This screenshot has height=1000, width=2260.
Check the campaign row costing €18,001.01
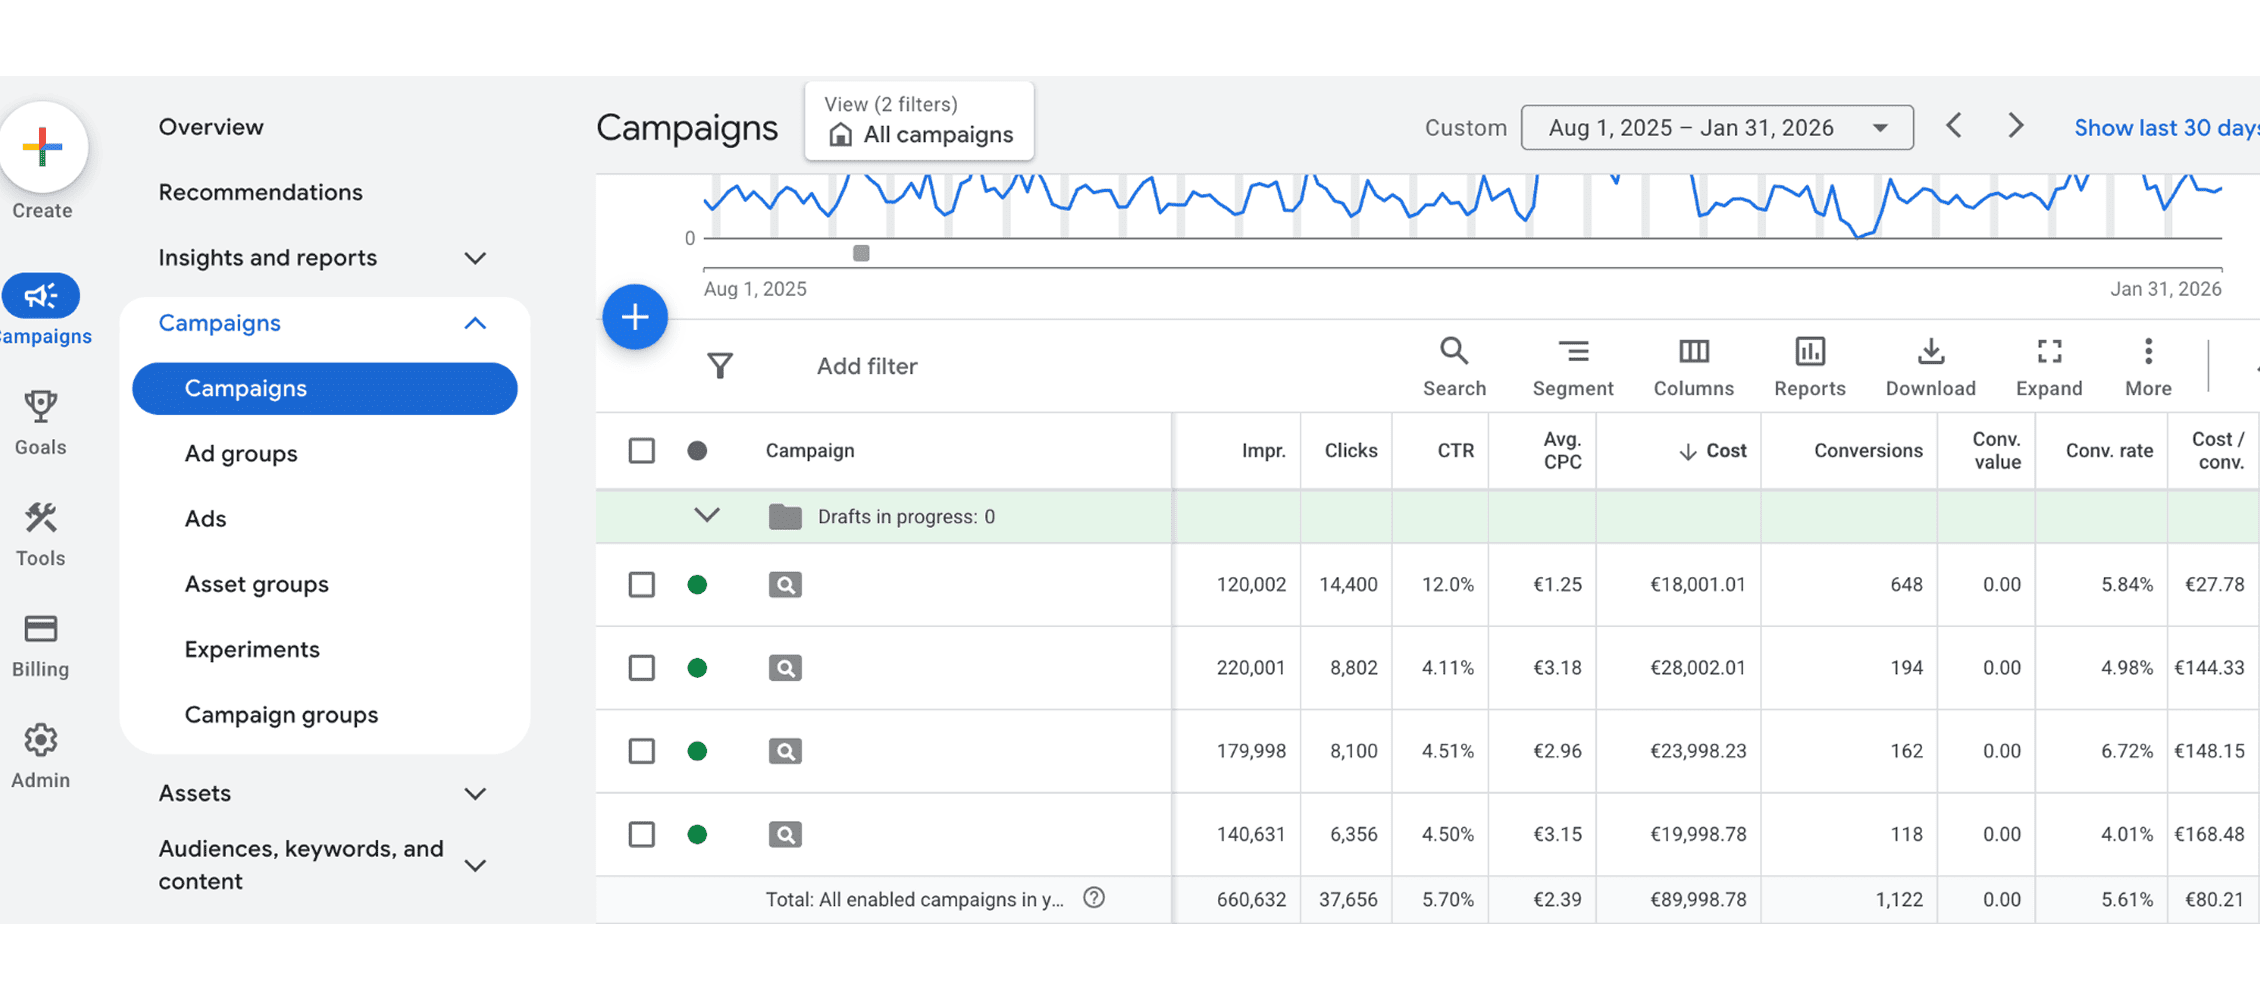click(642, 585)
